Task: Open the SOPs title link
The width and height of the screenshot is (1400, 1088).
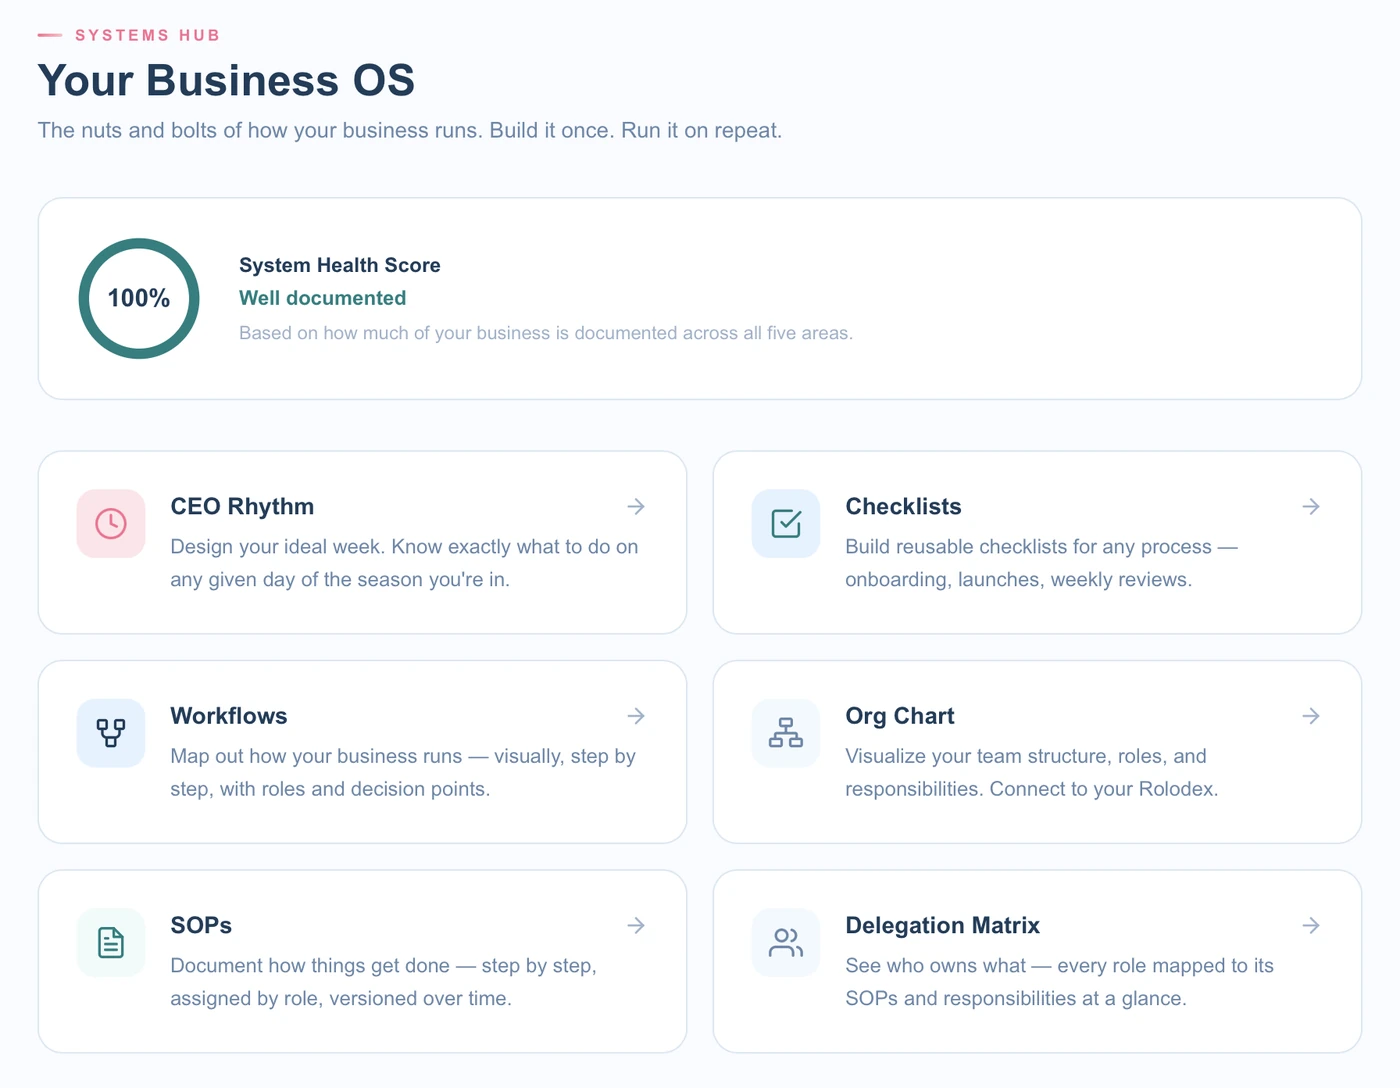Action: [x=201, y=926]
